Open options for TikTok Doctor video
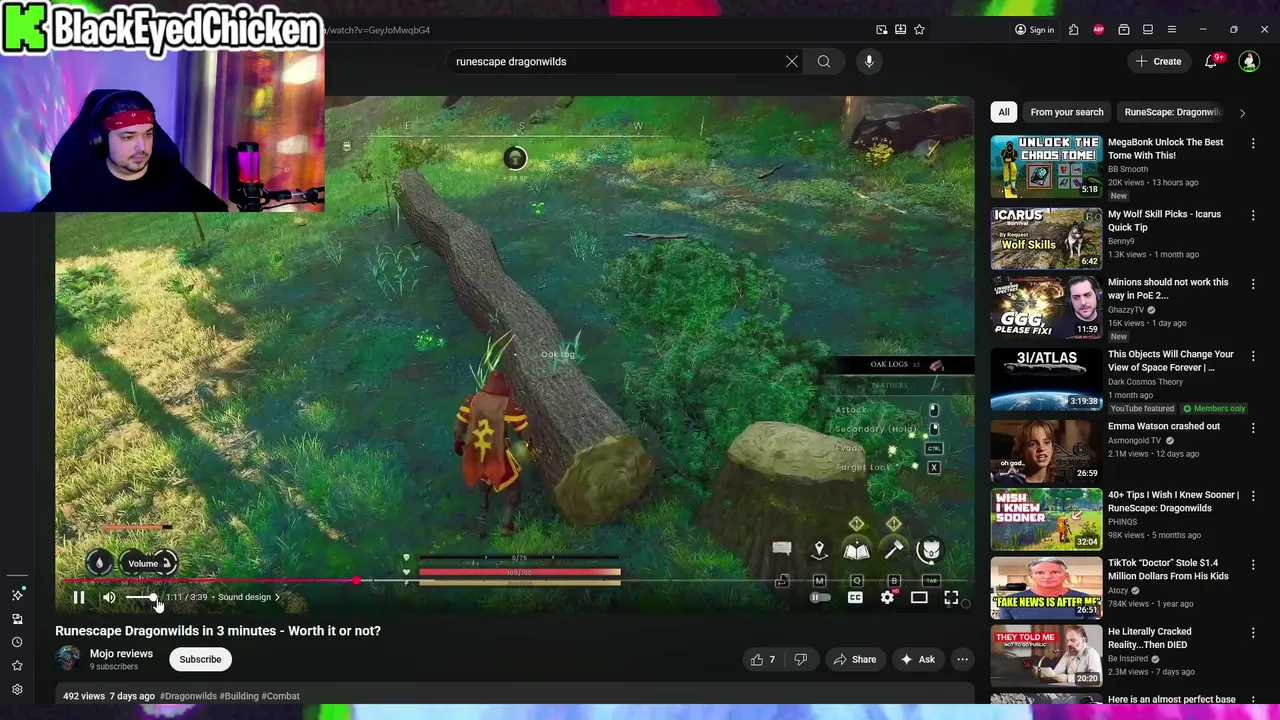This screenshot has height=720, width=1280. point(1253,565)
